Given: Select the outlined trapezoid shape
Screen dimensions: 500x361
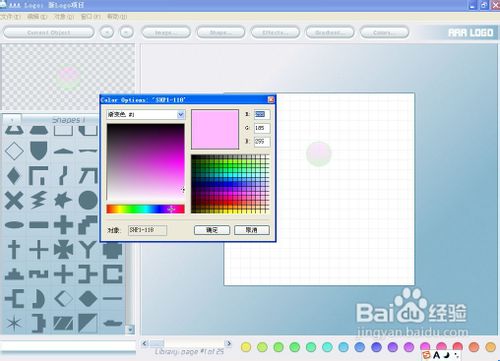Looking at the screenshot, I should 14,130.
